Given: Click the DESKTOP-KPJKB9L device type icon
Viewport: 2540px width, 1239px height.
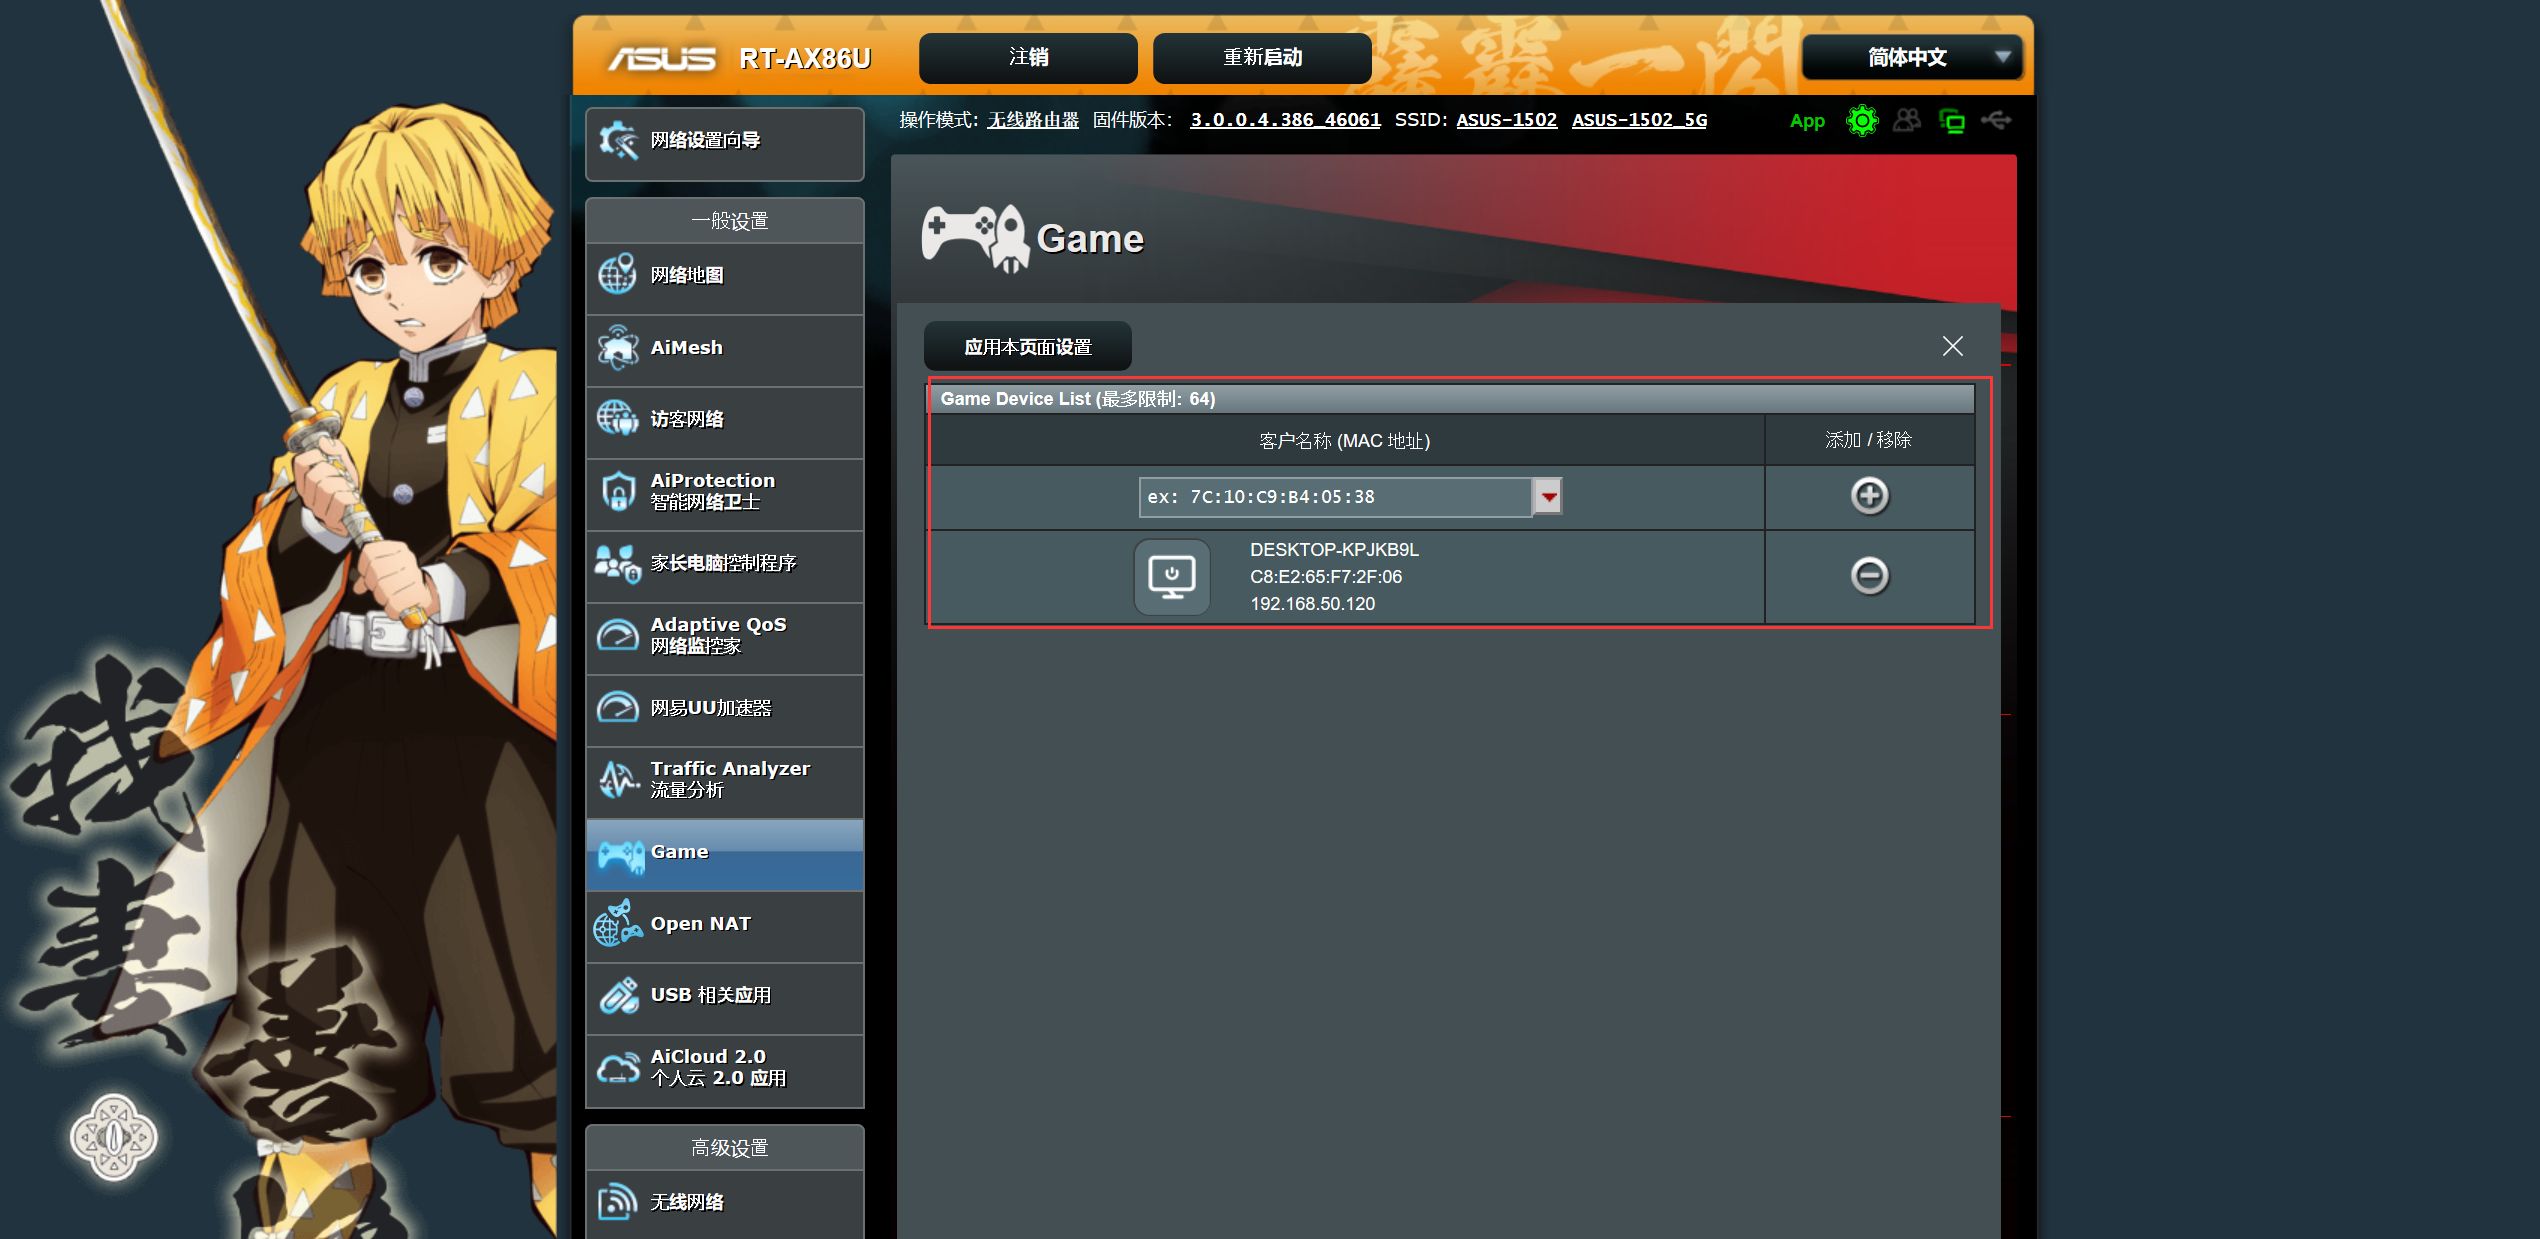Looking at the screenshot, I should pyautogui.click(x=1172, y=577).
